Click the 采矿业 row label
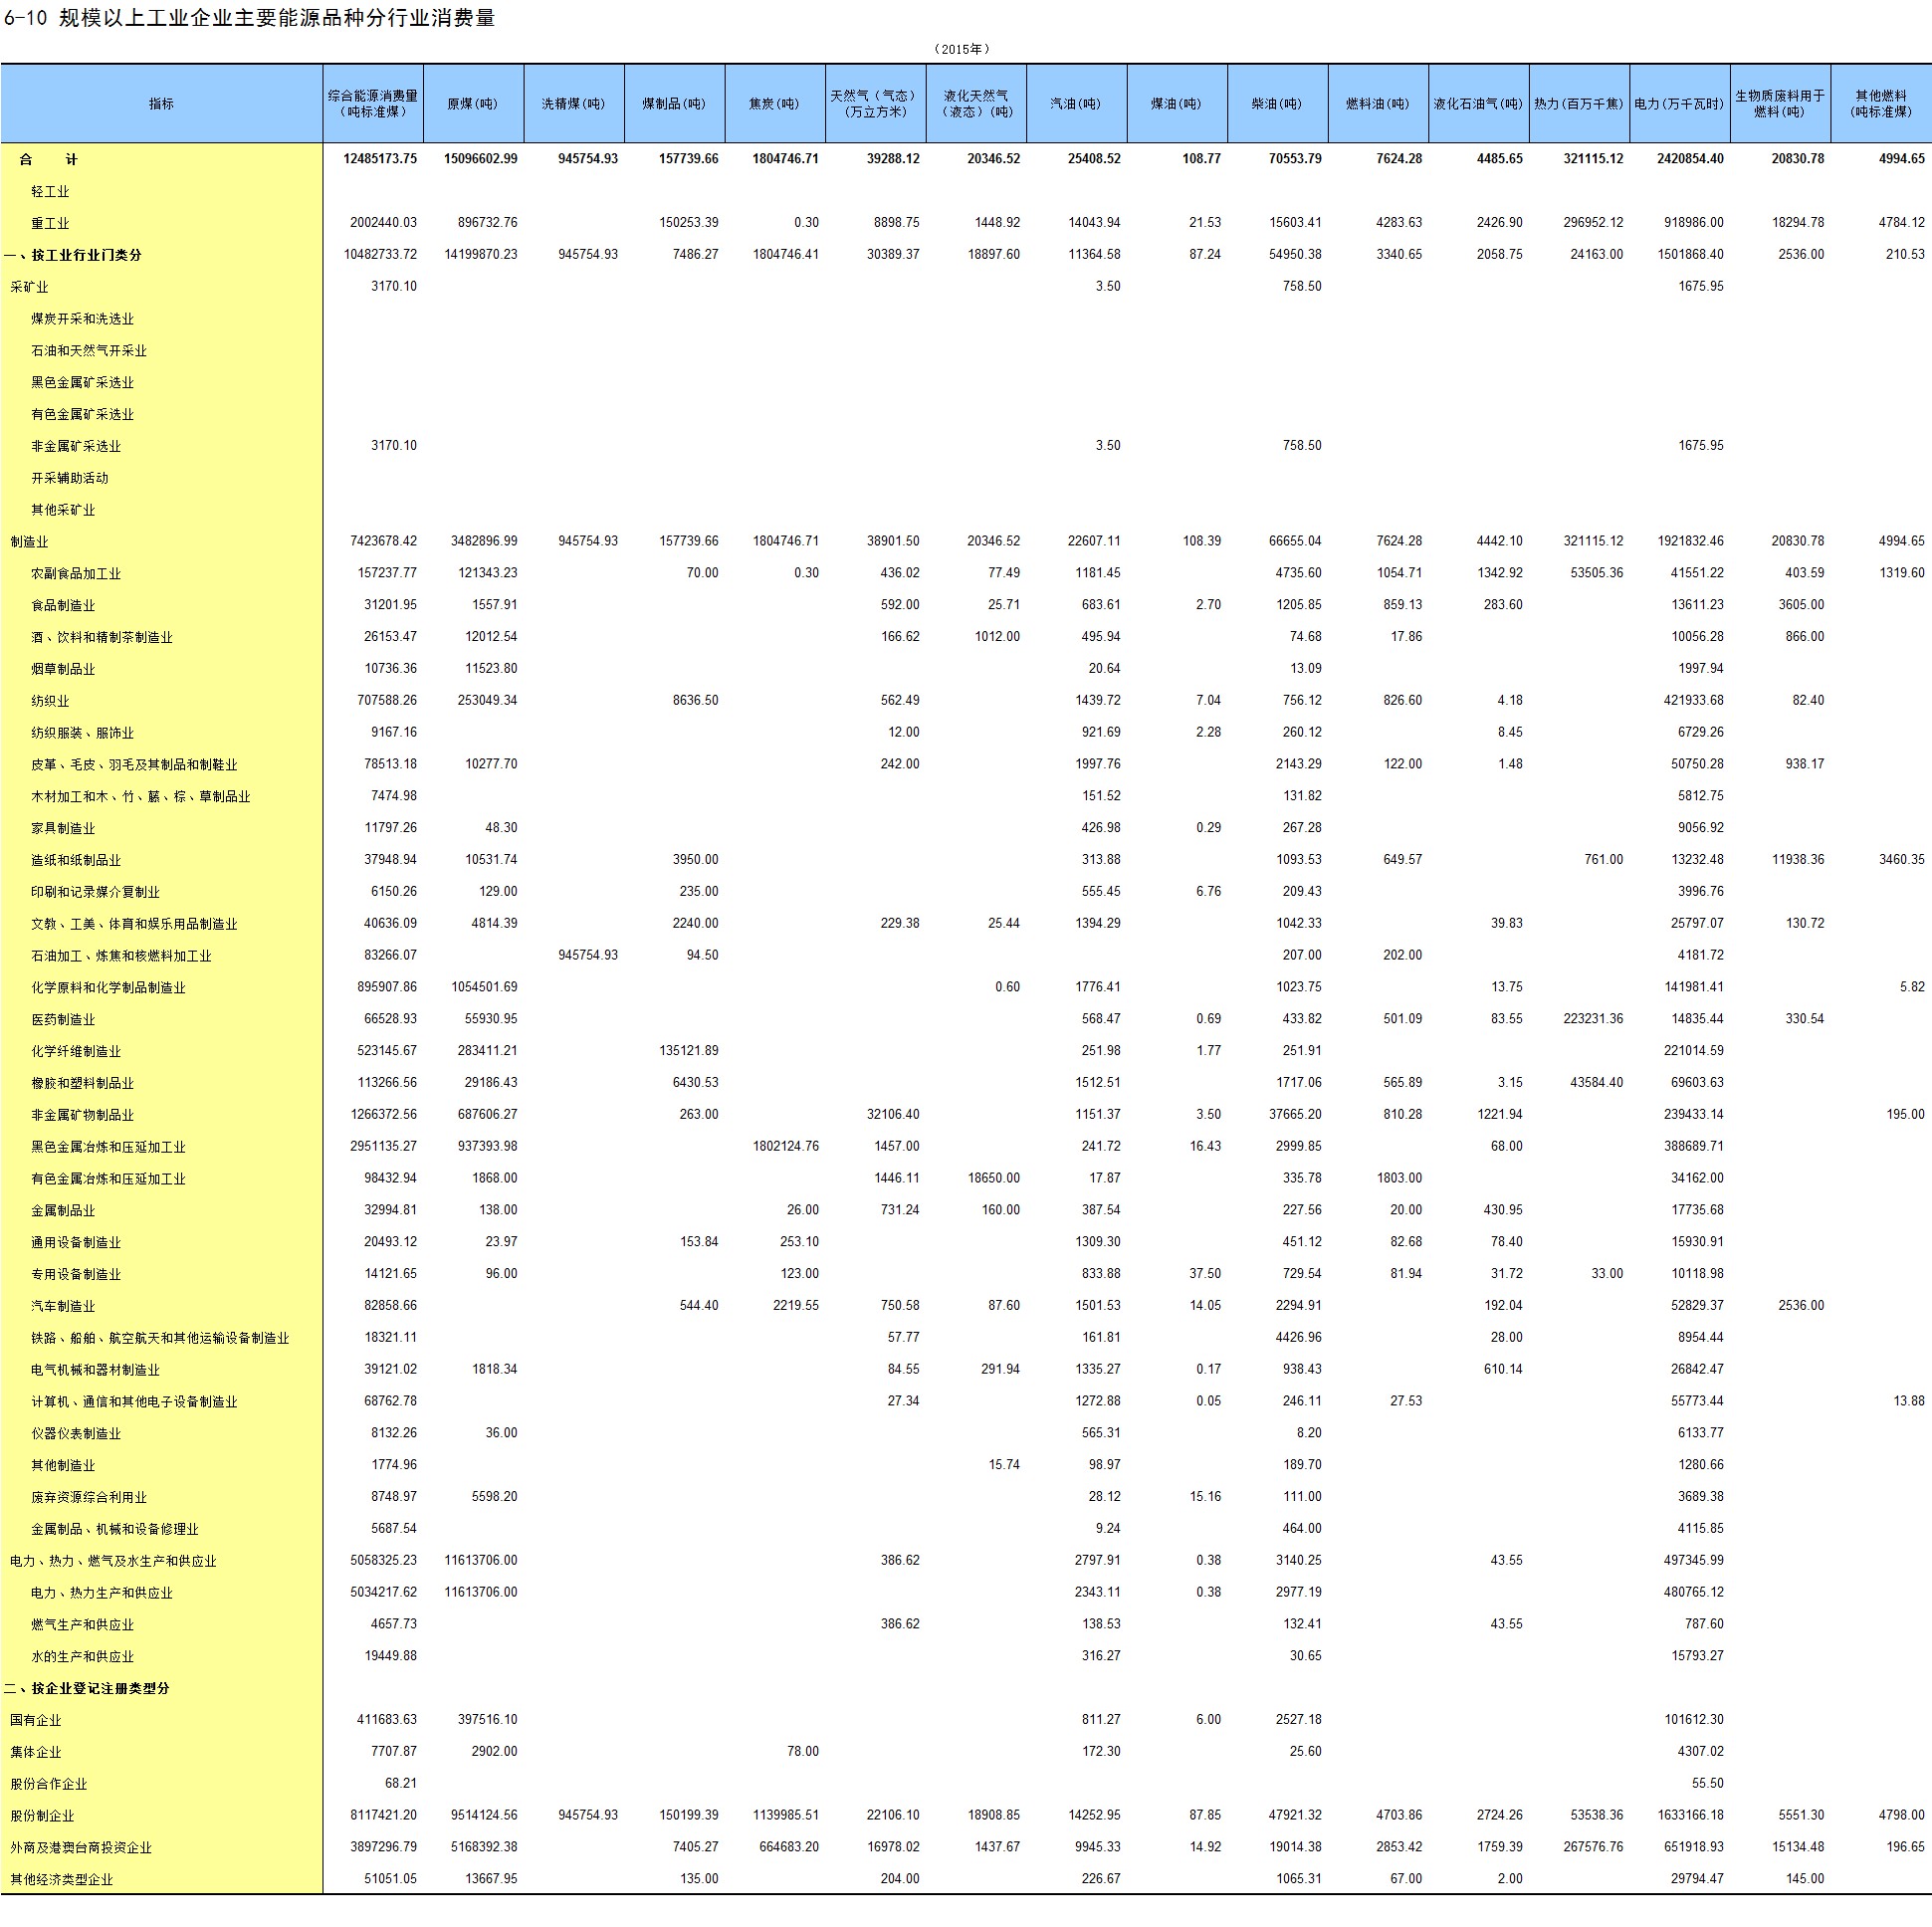1932x1927 pixels. [29, 287]
